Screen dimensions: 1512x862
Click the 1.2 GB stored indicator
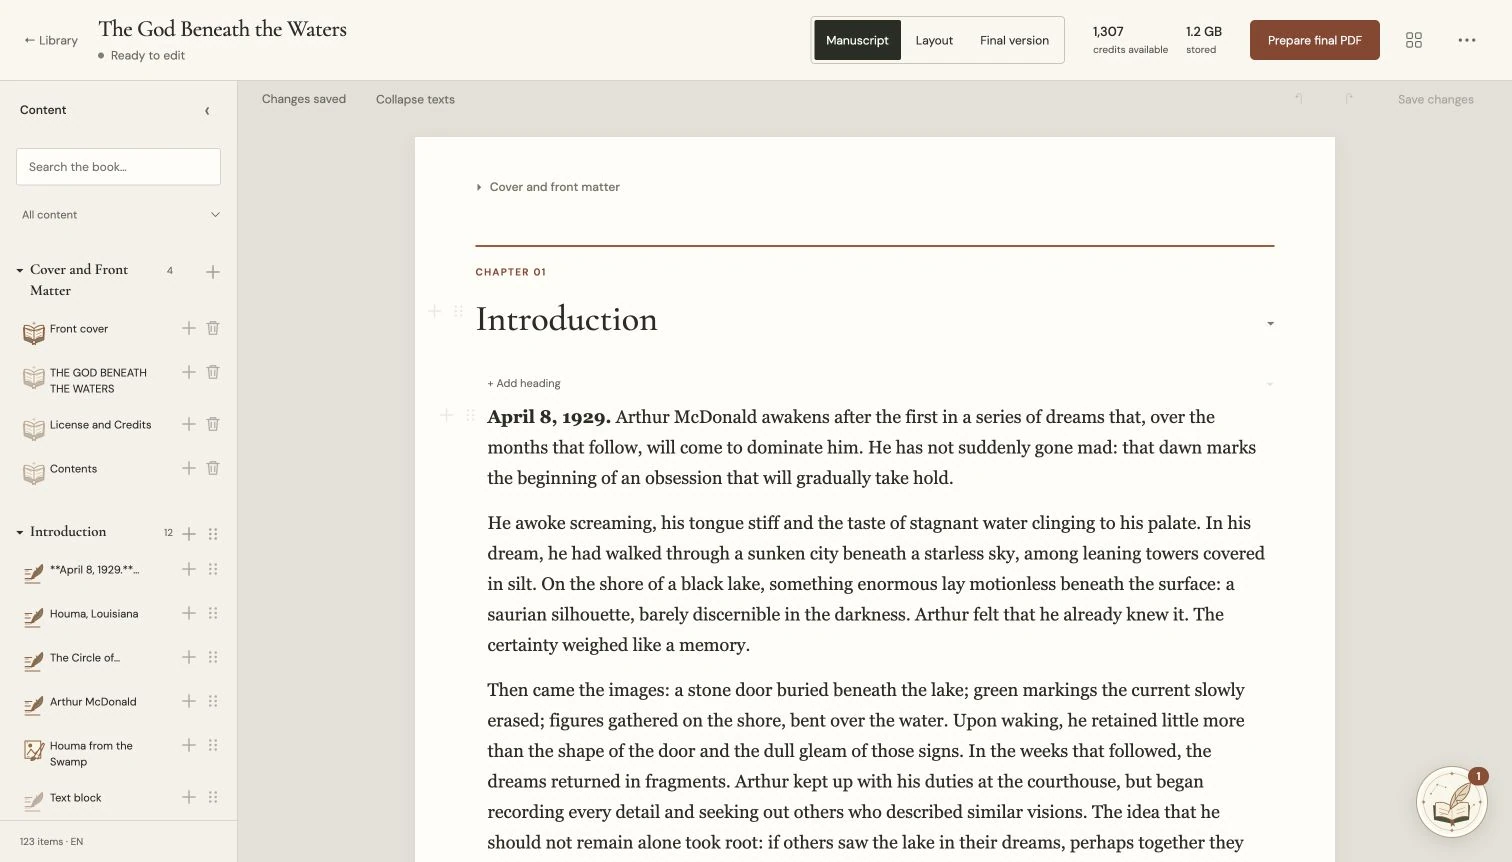point(1203,40)
